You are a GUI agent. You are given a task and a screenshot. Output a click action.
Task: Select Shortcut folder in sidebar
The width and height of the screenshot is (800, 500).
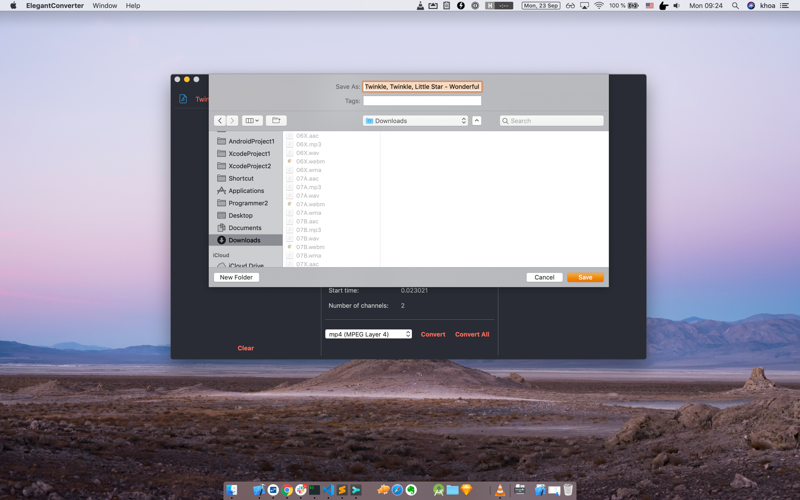[x=245, y=179]
